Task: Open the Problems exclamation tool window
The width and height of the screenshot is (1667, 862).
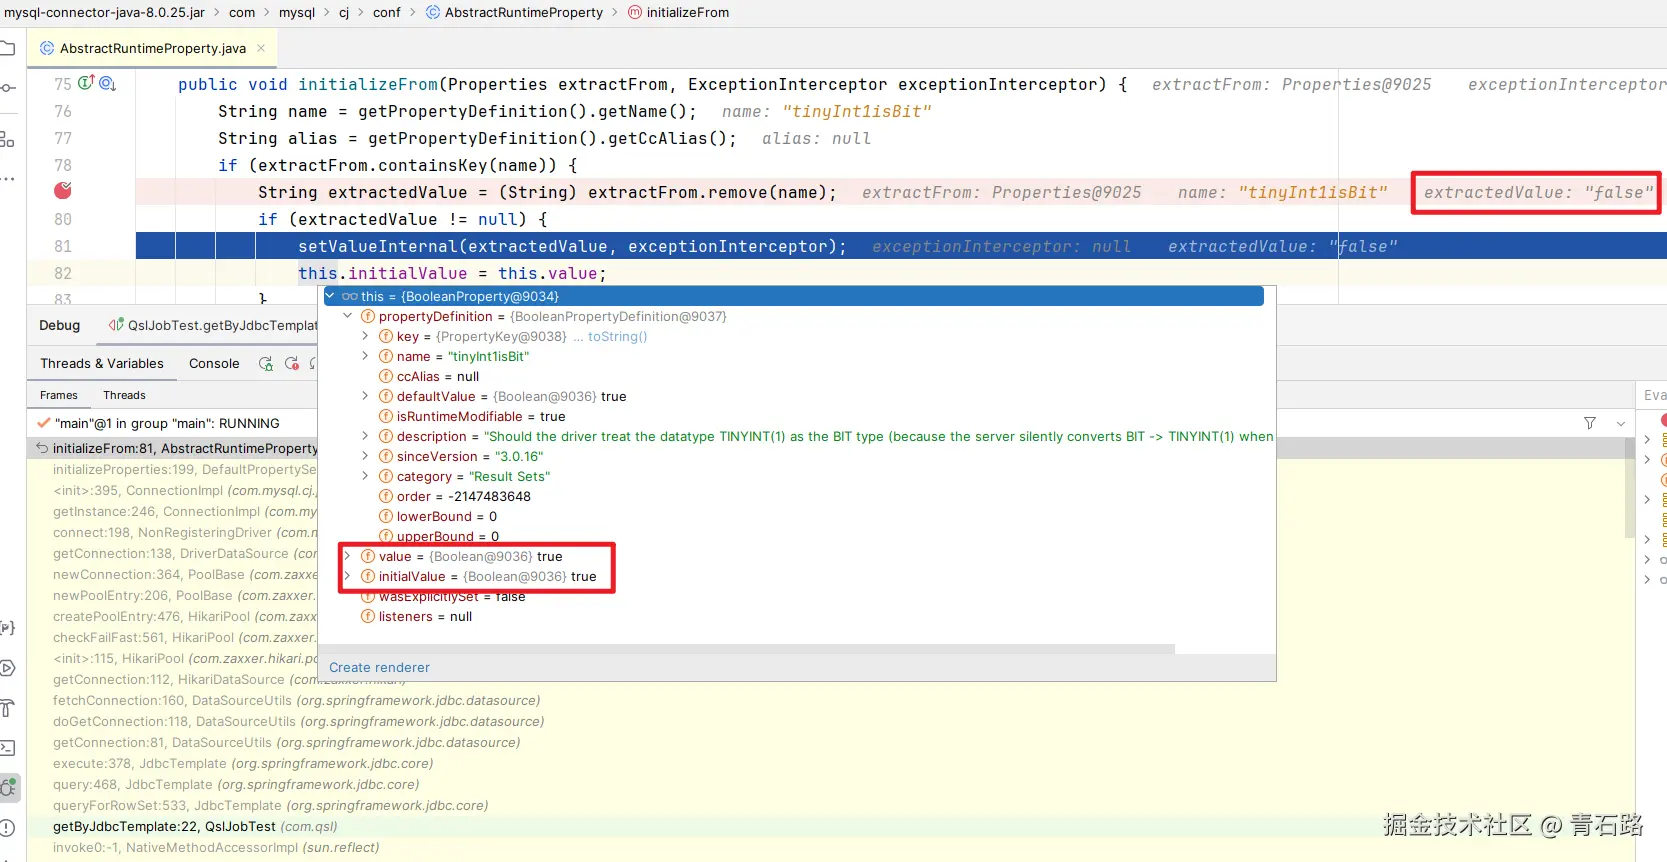Action: click(7, 828)
